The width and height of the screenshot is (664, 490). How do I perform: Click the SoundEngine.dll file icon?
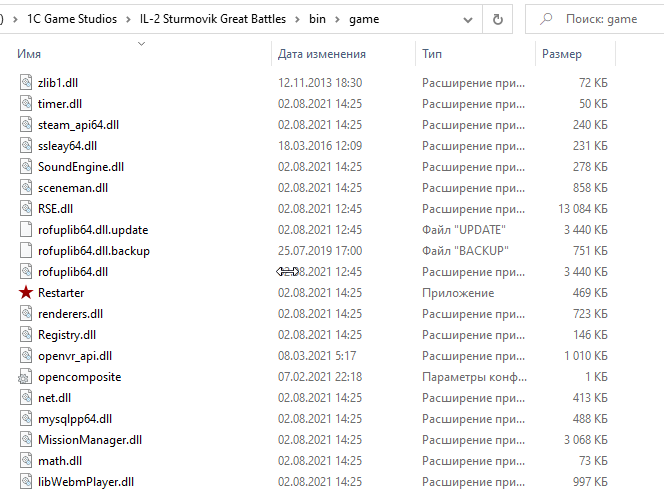coord(26,167)
